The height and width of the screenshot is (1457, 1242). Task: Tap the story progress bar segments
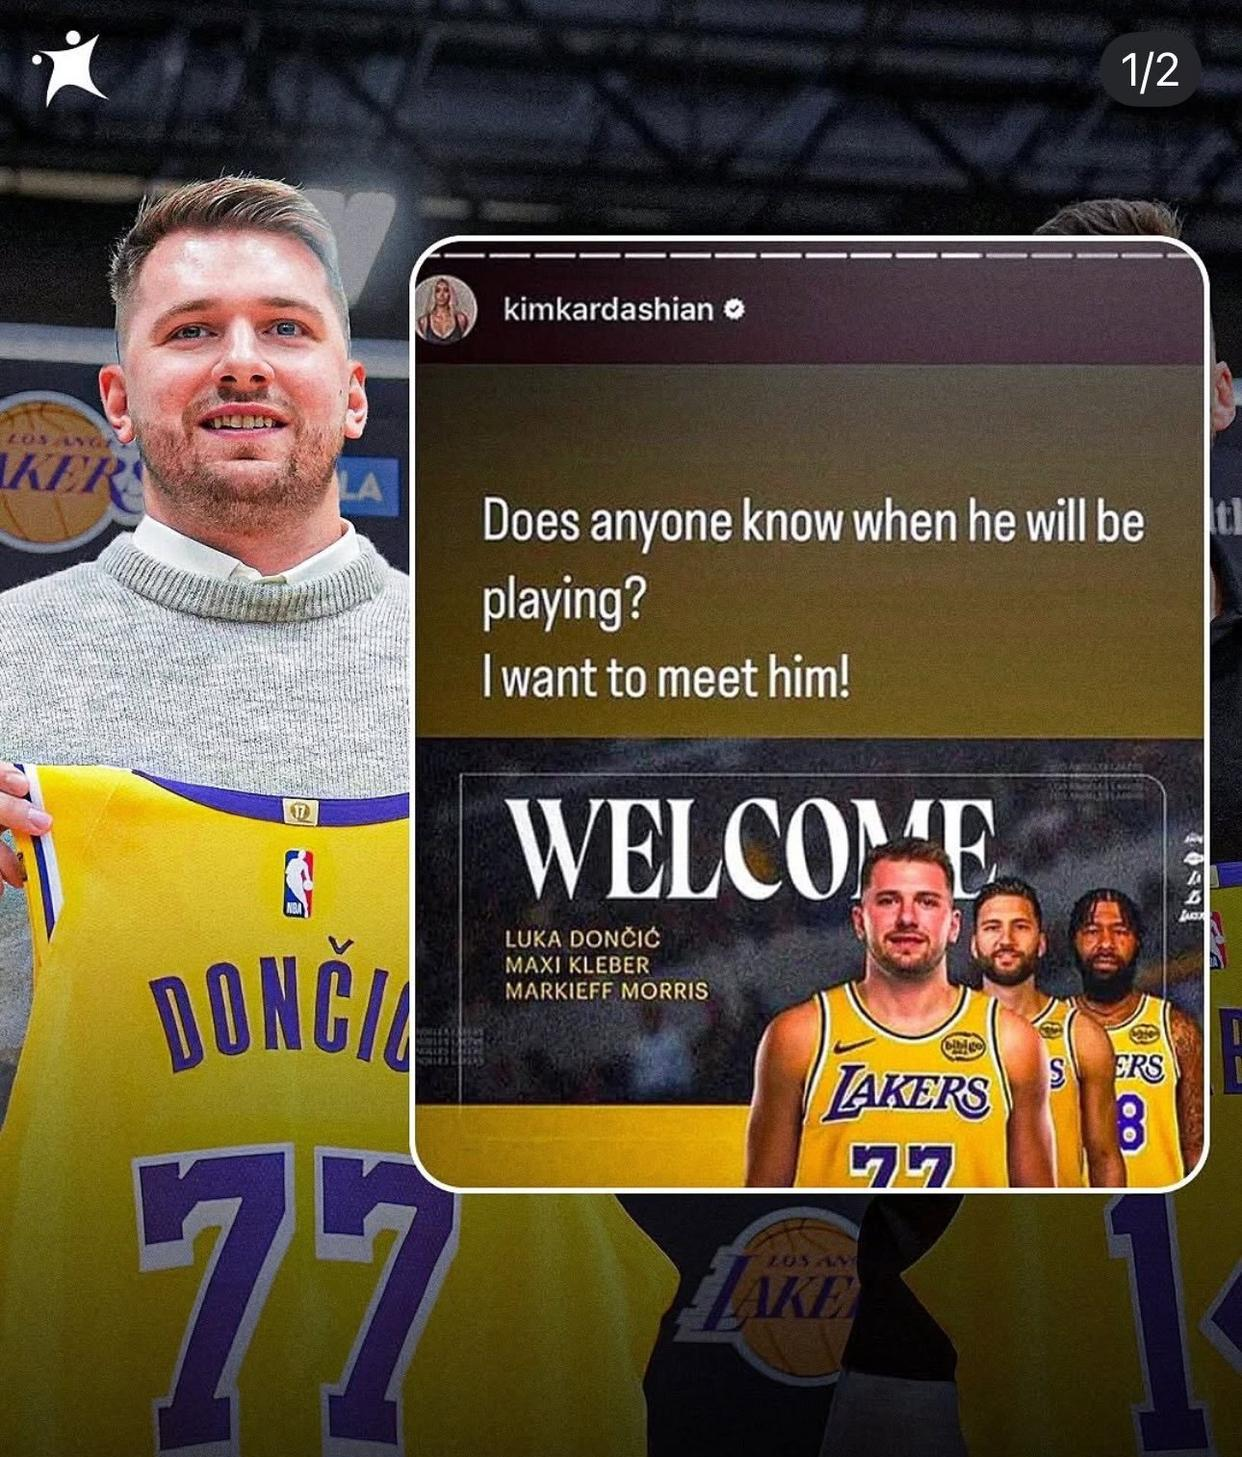810,255
